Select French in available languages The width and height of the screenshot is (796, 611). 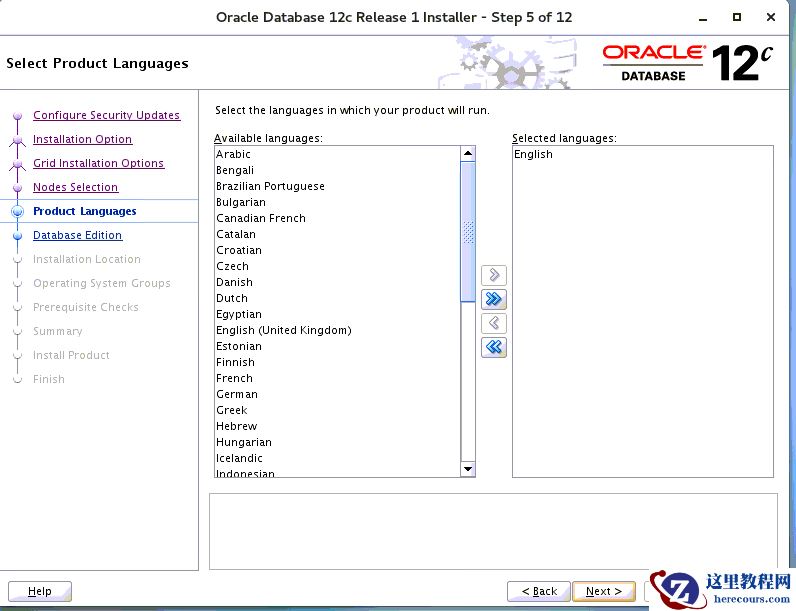tap(337, 378)
